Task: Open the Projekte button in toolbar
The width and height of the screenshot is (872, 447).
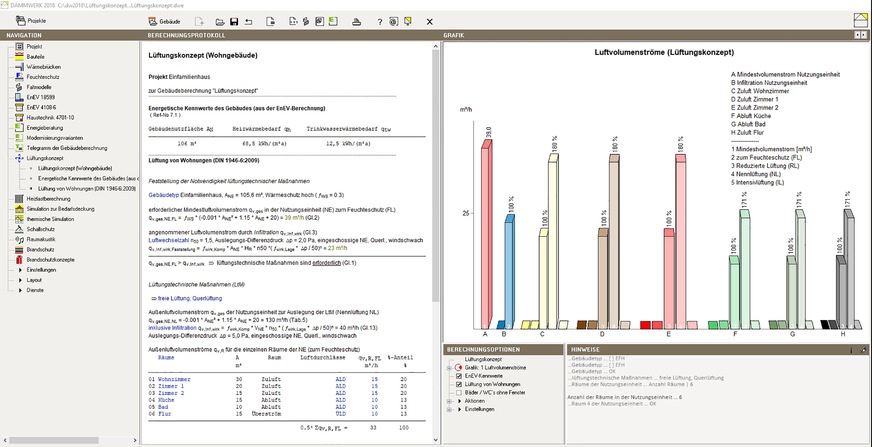Action: pos(31,21)
